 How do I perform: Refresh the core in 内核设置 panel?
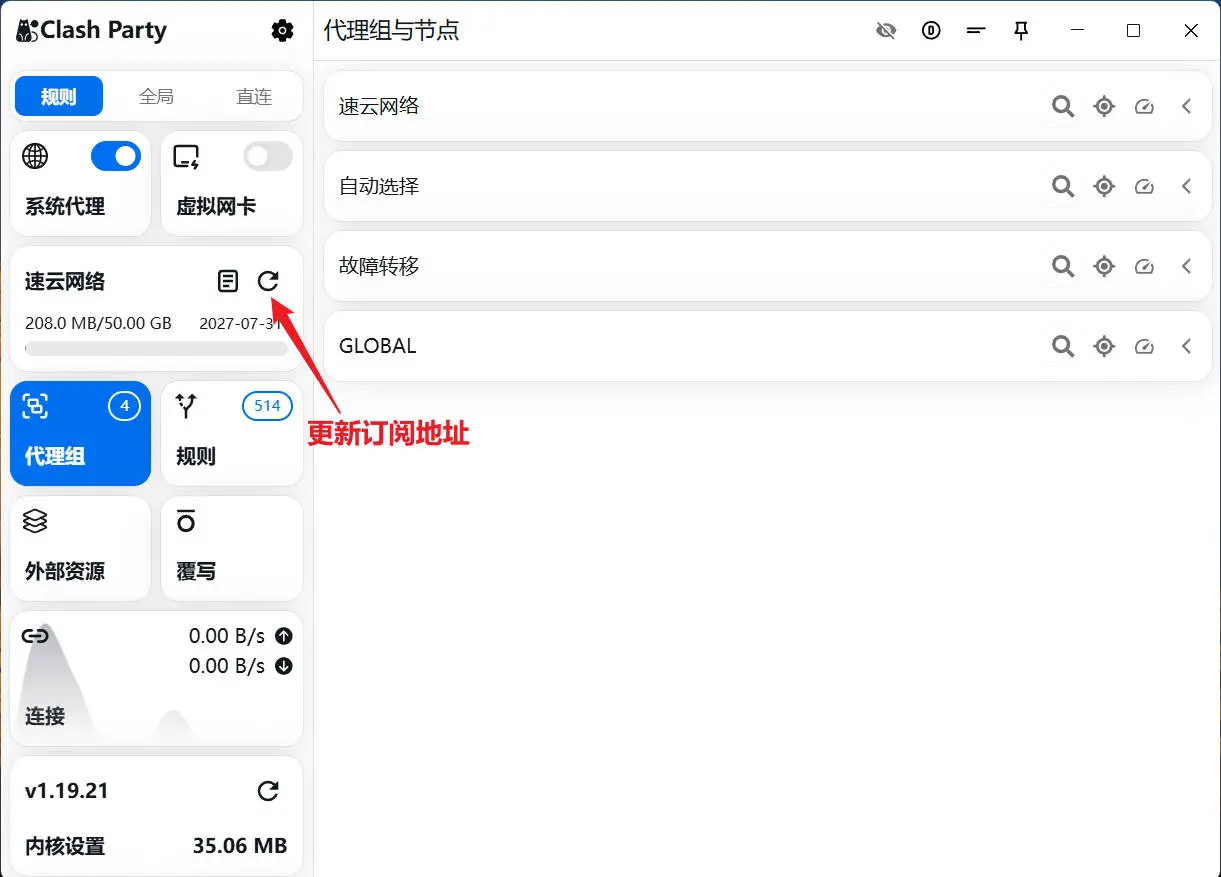pyautogui.click(x=268, y=790)
